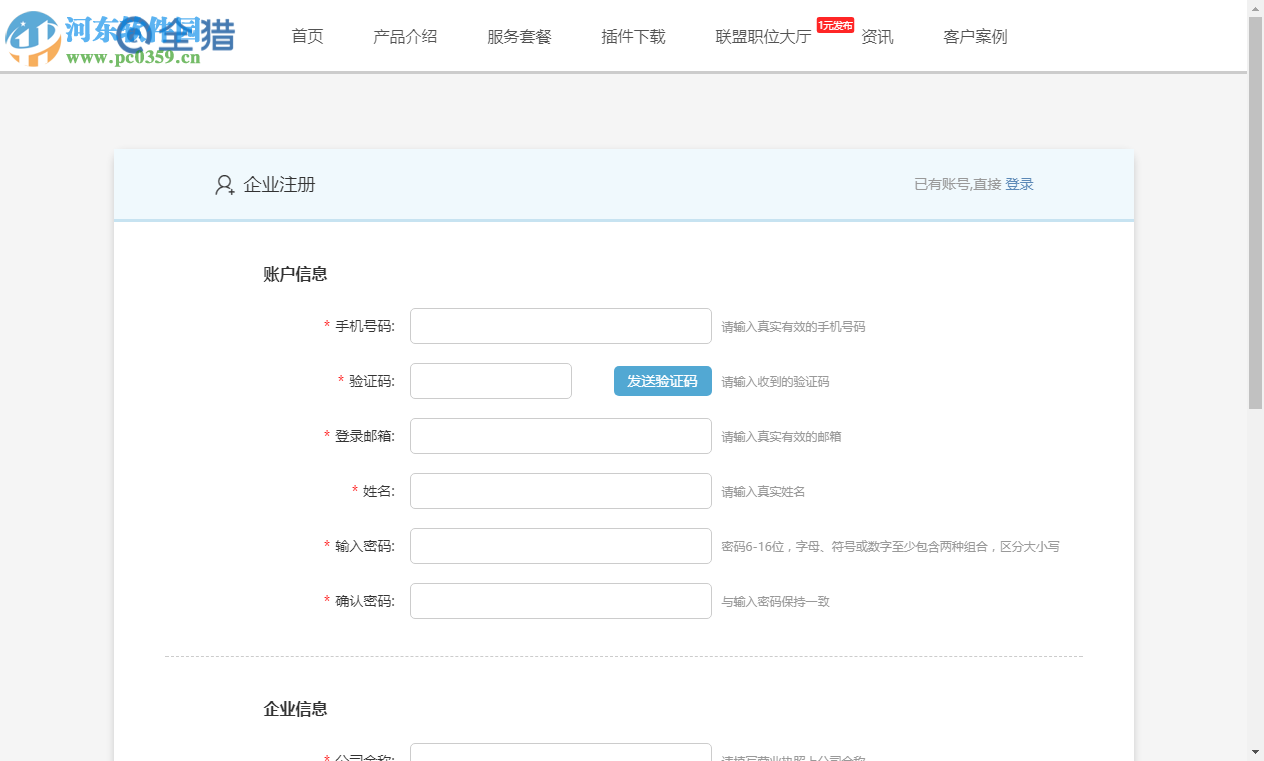This screenshot has height=761, width=1264.
Task: Open 产品介绍 in the navigation
Action: coord(405,37)
